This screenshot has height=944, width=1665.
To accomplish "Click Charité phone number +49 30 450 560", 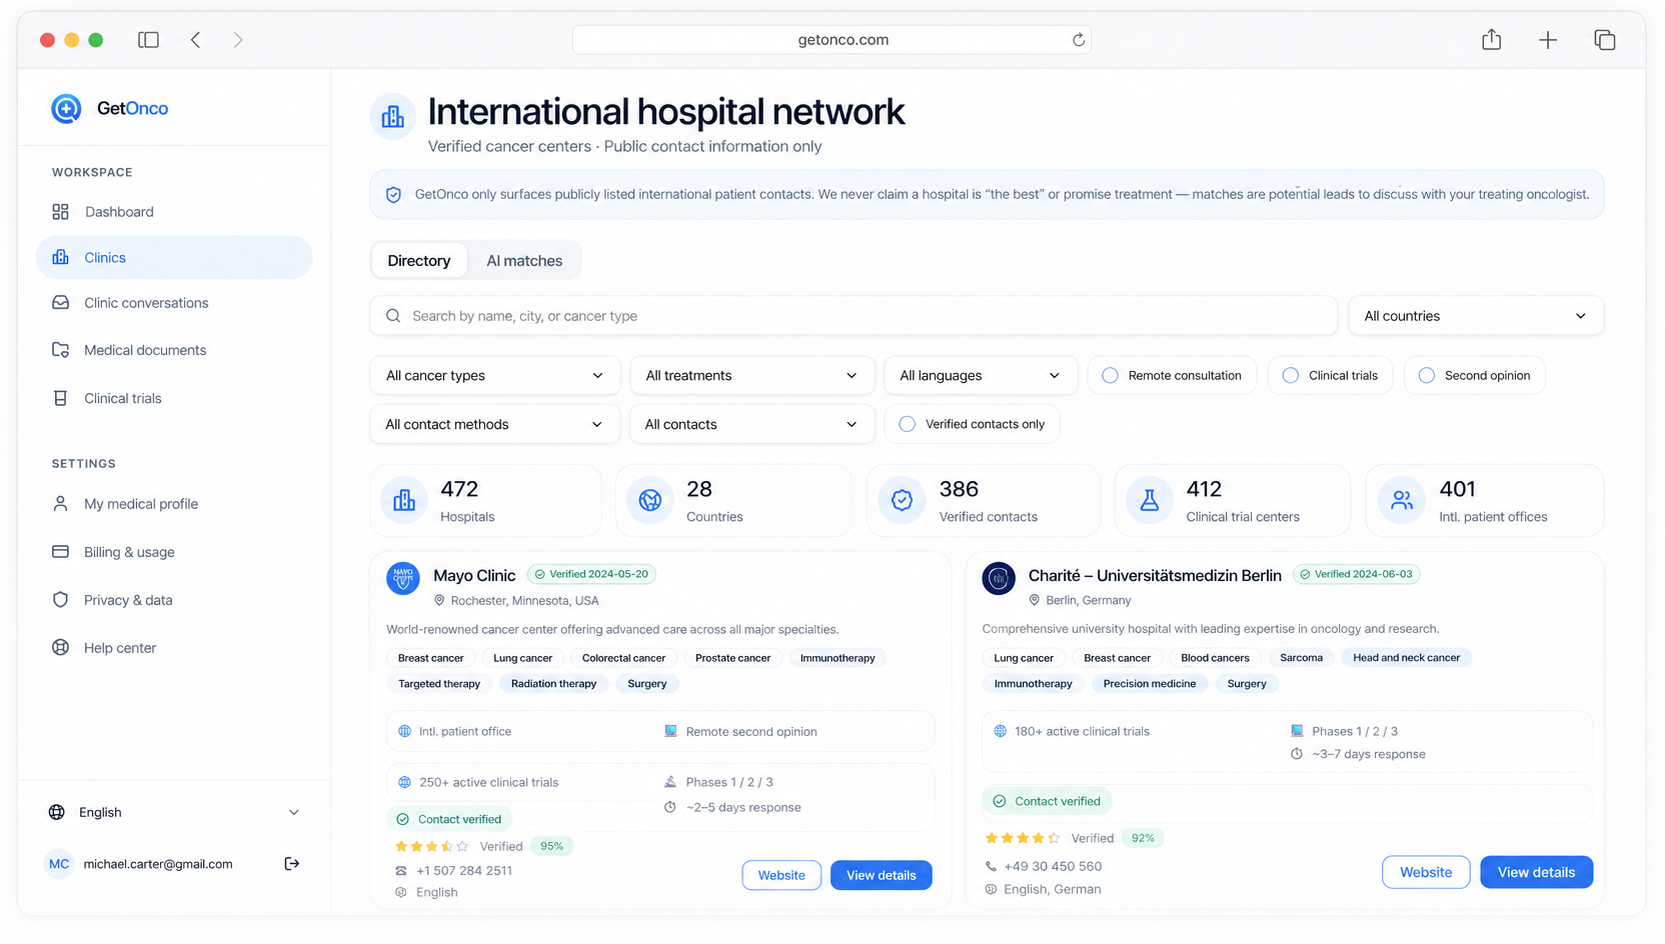I will [x=1053, y=867].
